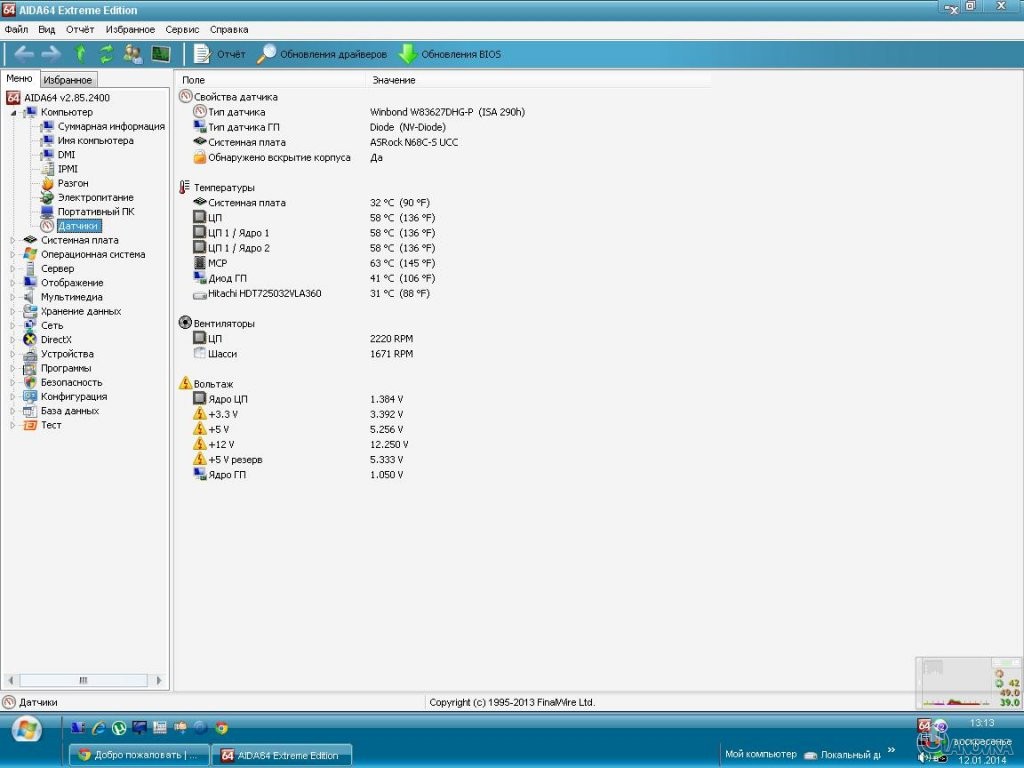Expand the Системная плата tree node
The width and height of the screenshot is (1024, 768).
tap(13, 240)
